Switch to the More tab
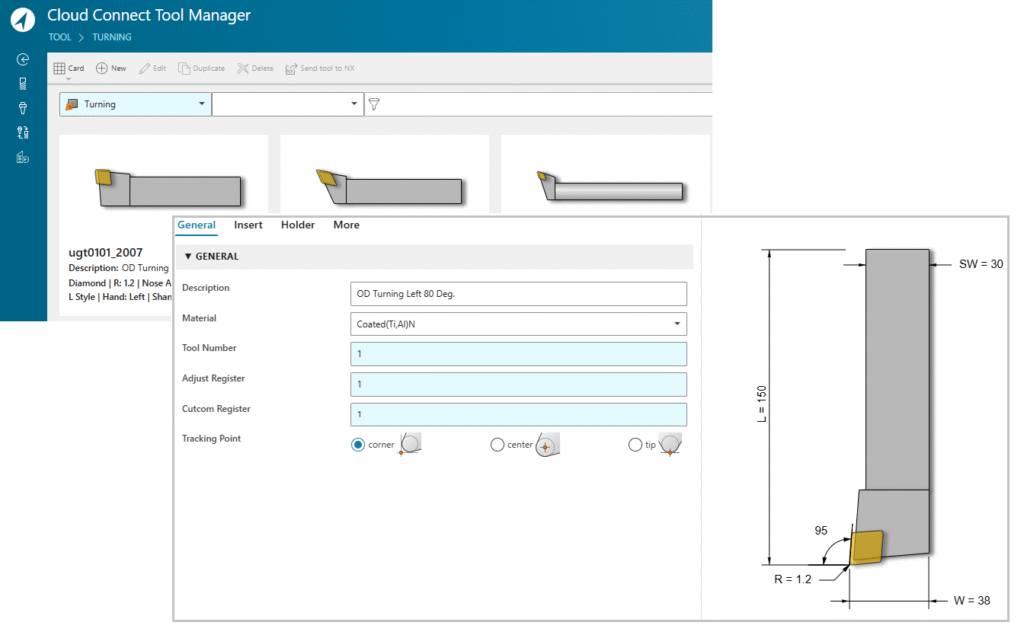1024x635 pixels. click(x=346, y=225)
